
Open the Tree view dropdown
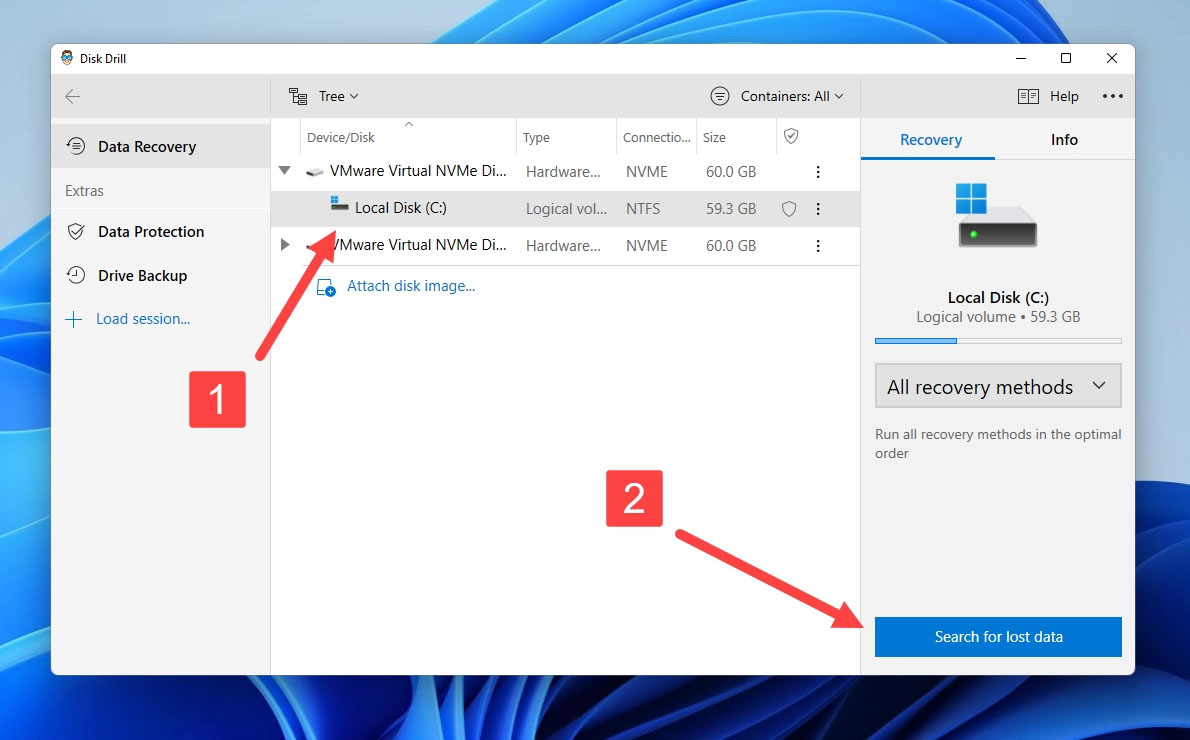(323, 96)
